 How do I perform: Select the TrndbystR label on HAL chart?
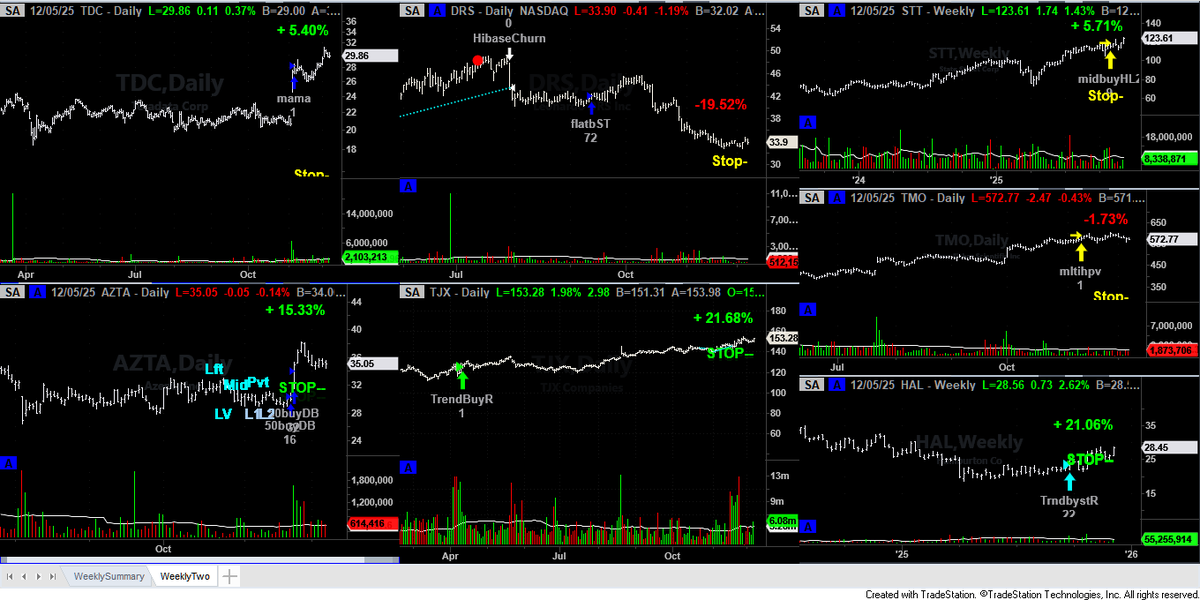coord(1069,499)
